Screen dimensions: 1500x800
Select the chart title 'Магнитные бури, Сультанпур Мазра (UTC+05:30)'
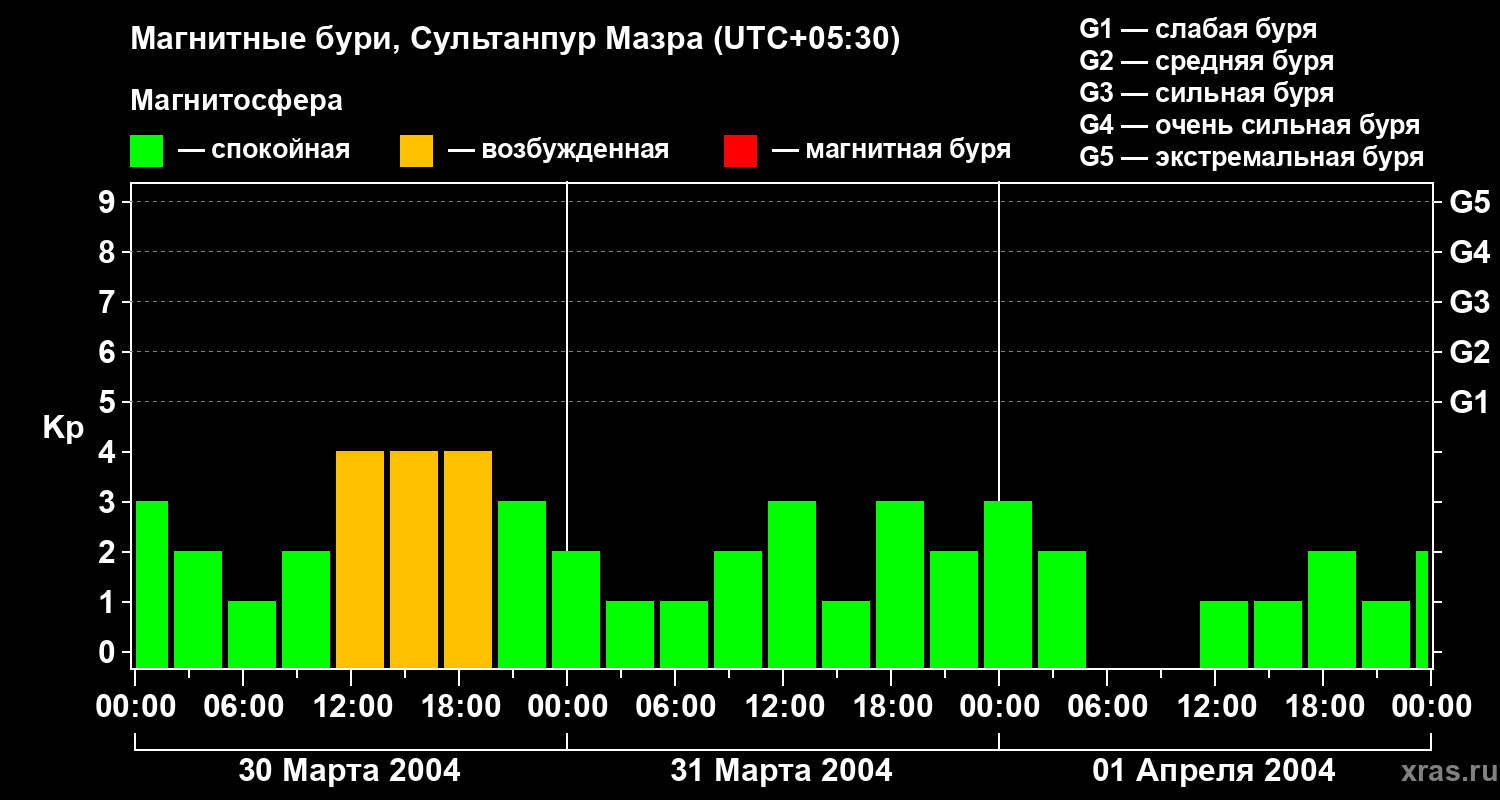point(516,40)
